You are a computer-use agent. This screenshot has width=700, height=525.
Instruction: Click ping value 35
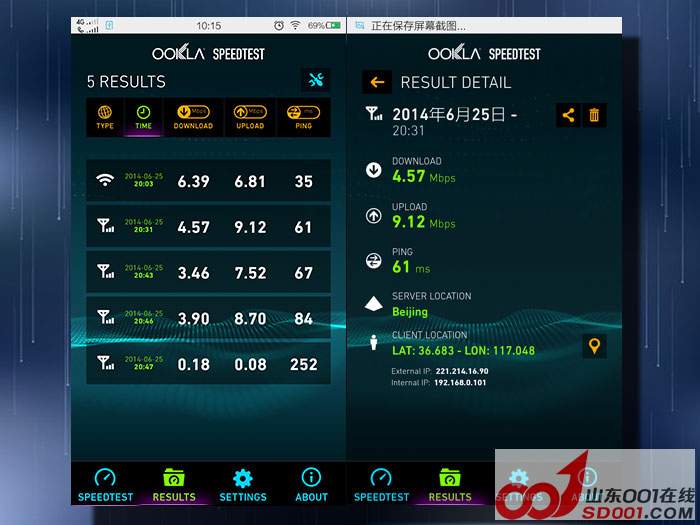point(304,182)
